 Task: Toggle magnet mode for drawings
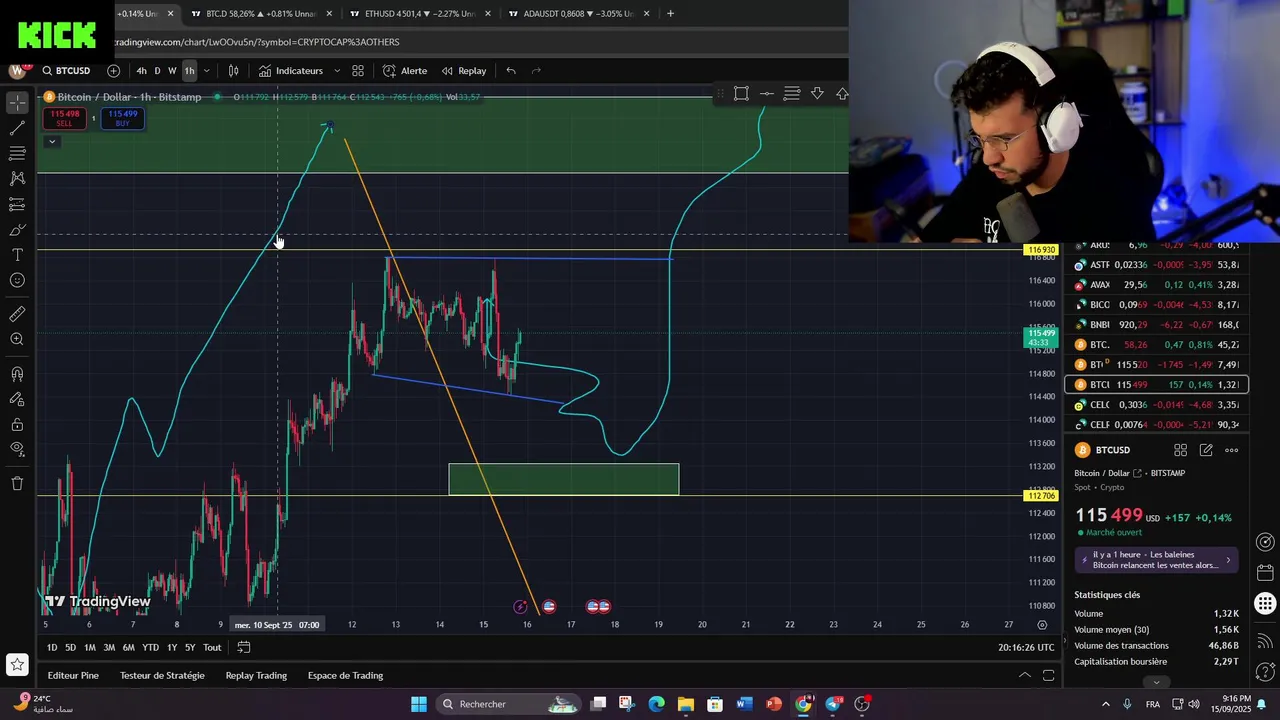[17, 374]
